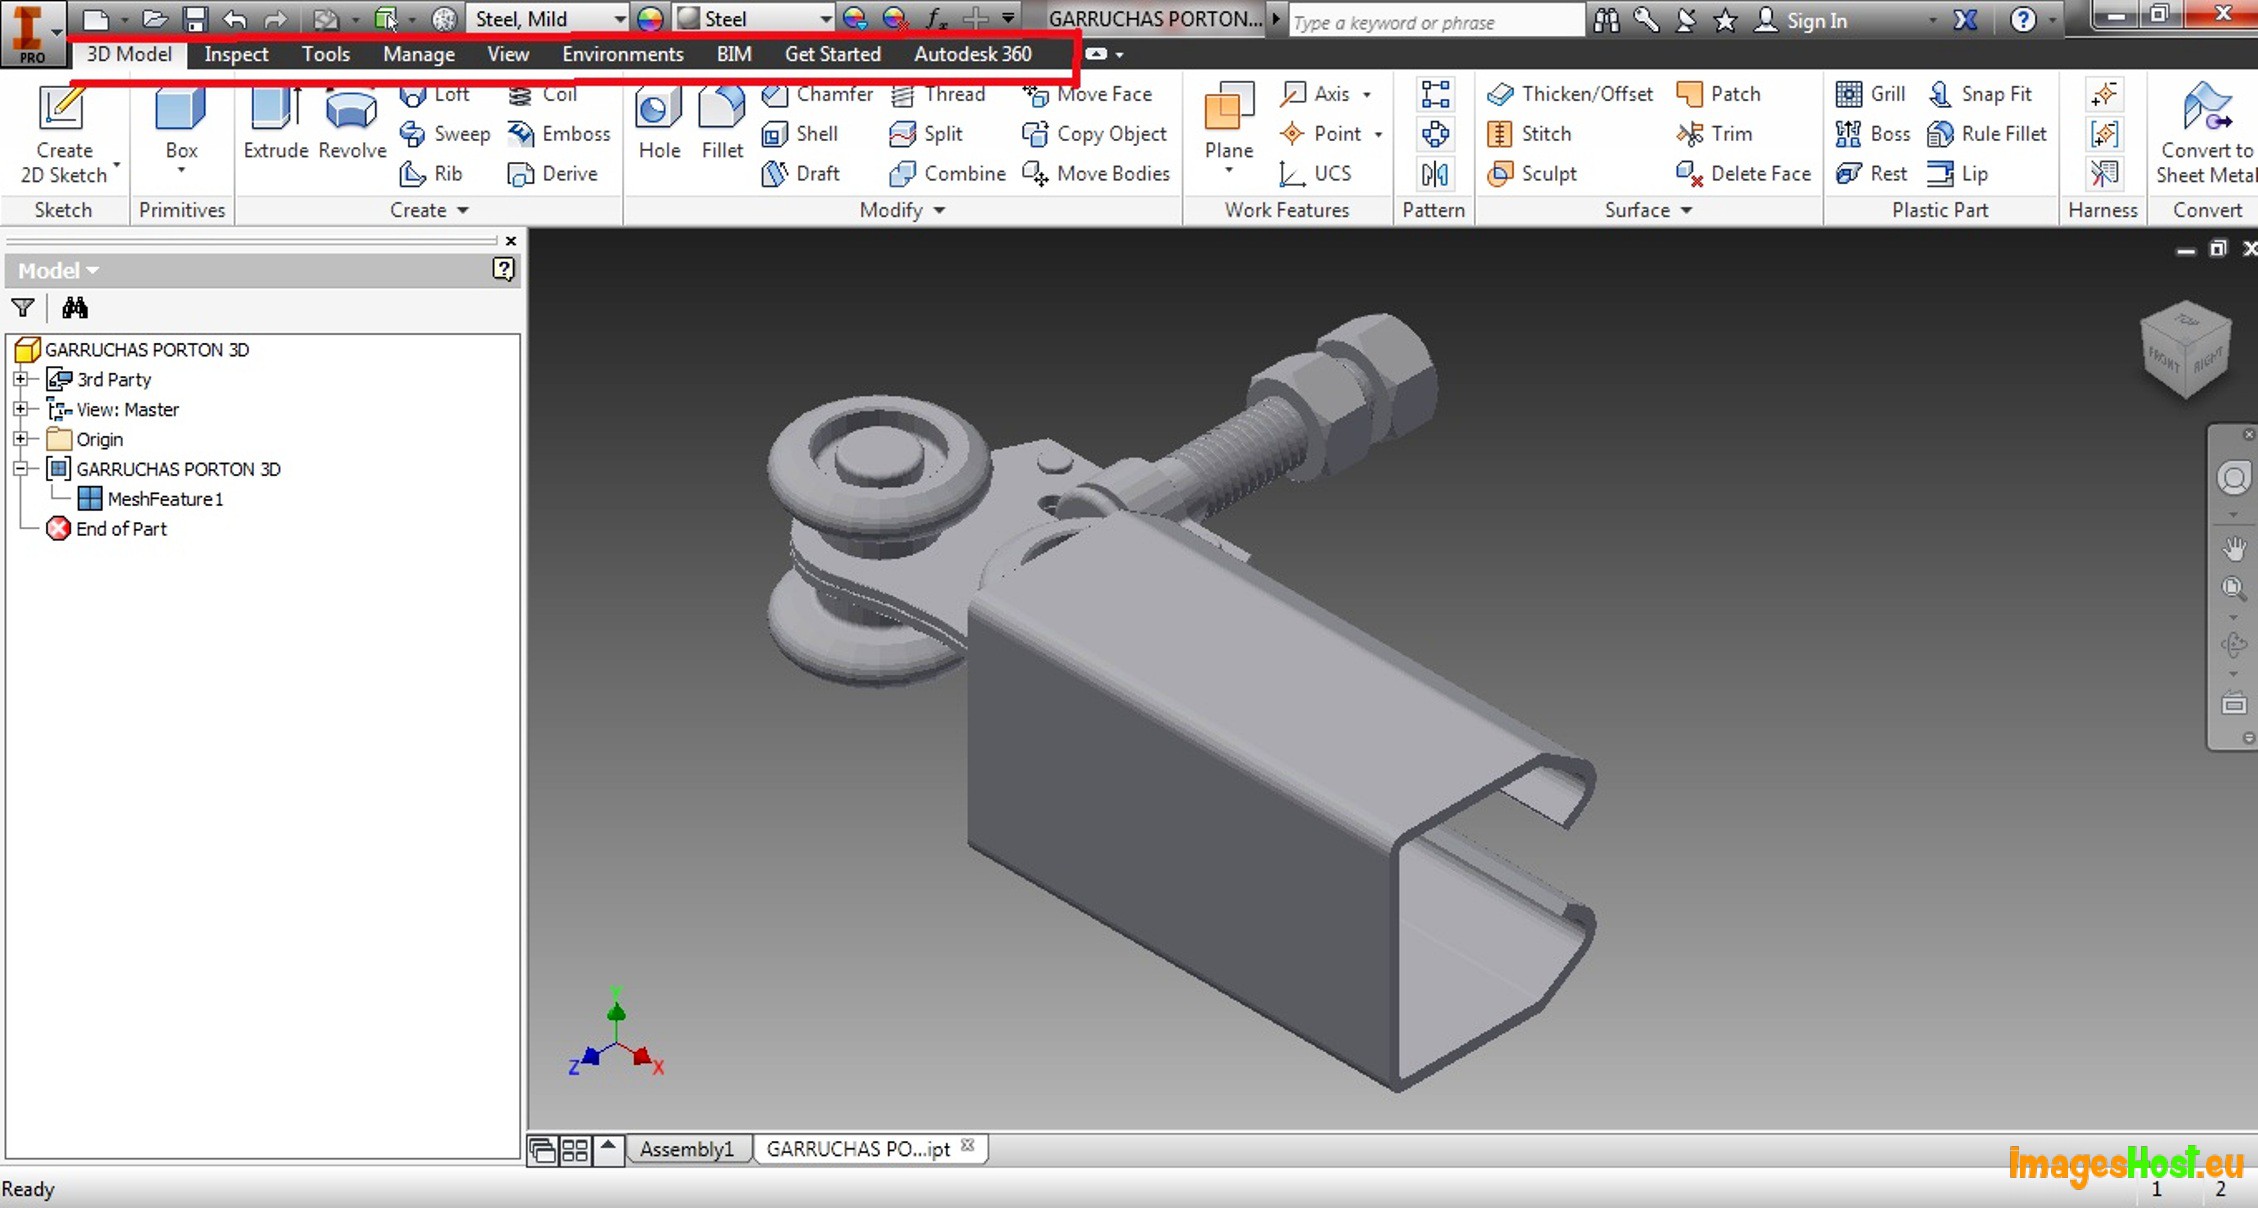
Task: Select the Delete Face tool
Action: point(1744,174)
